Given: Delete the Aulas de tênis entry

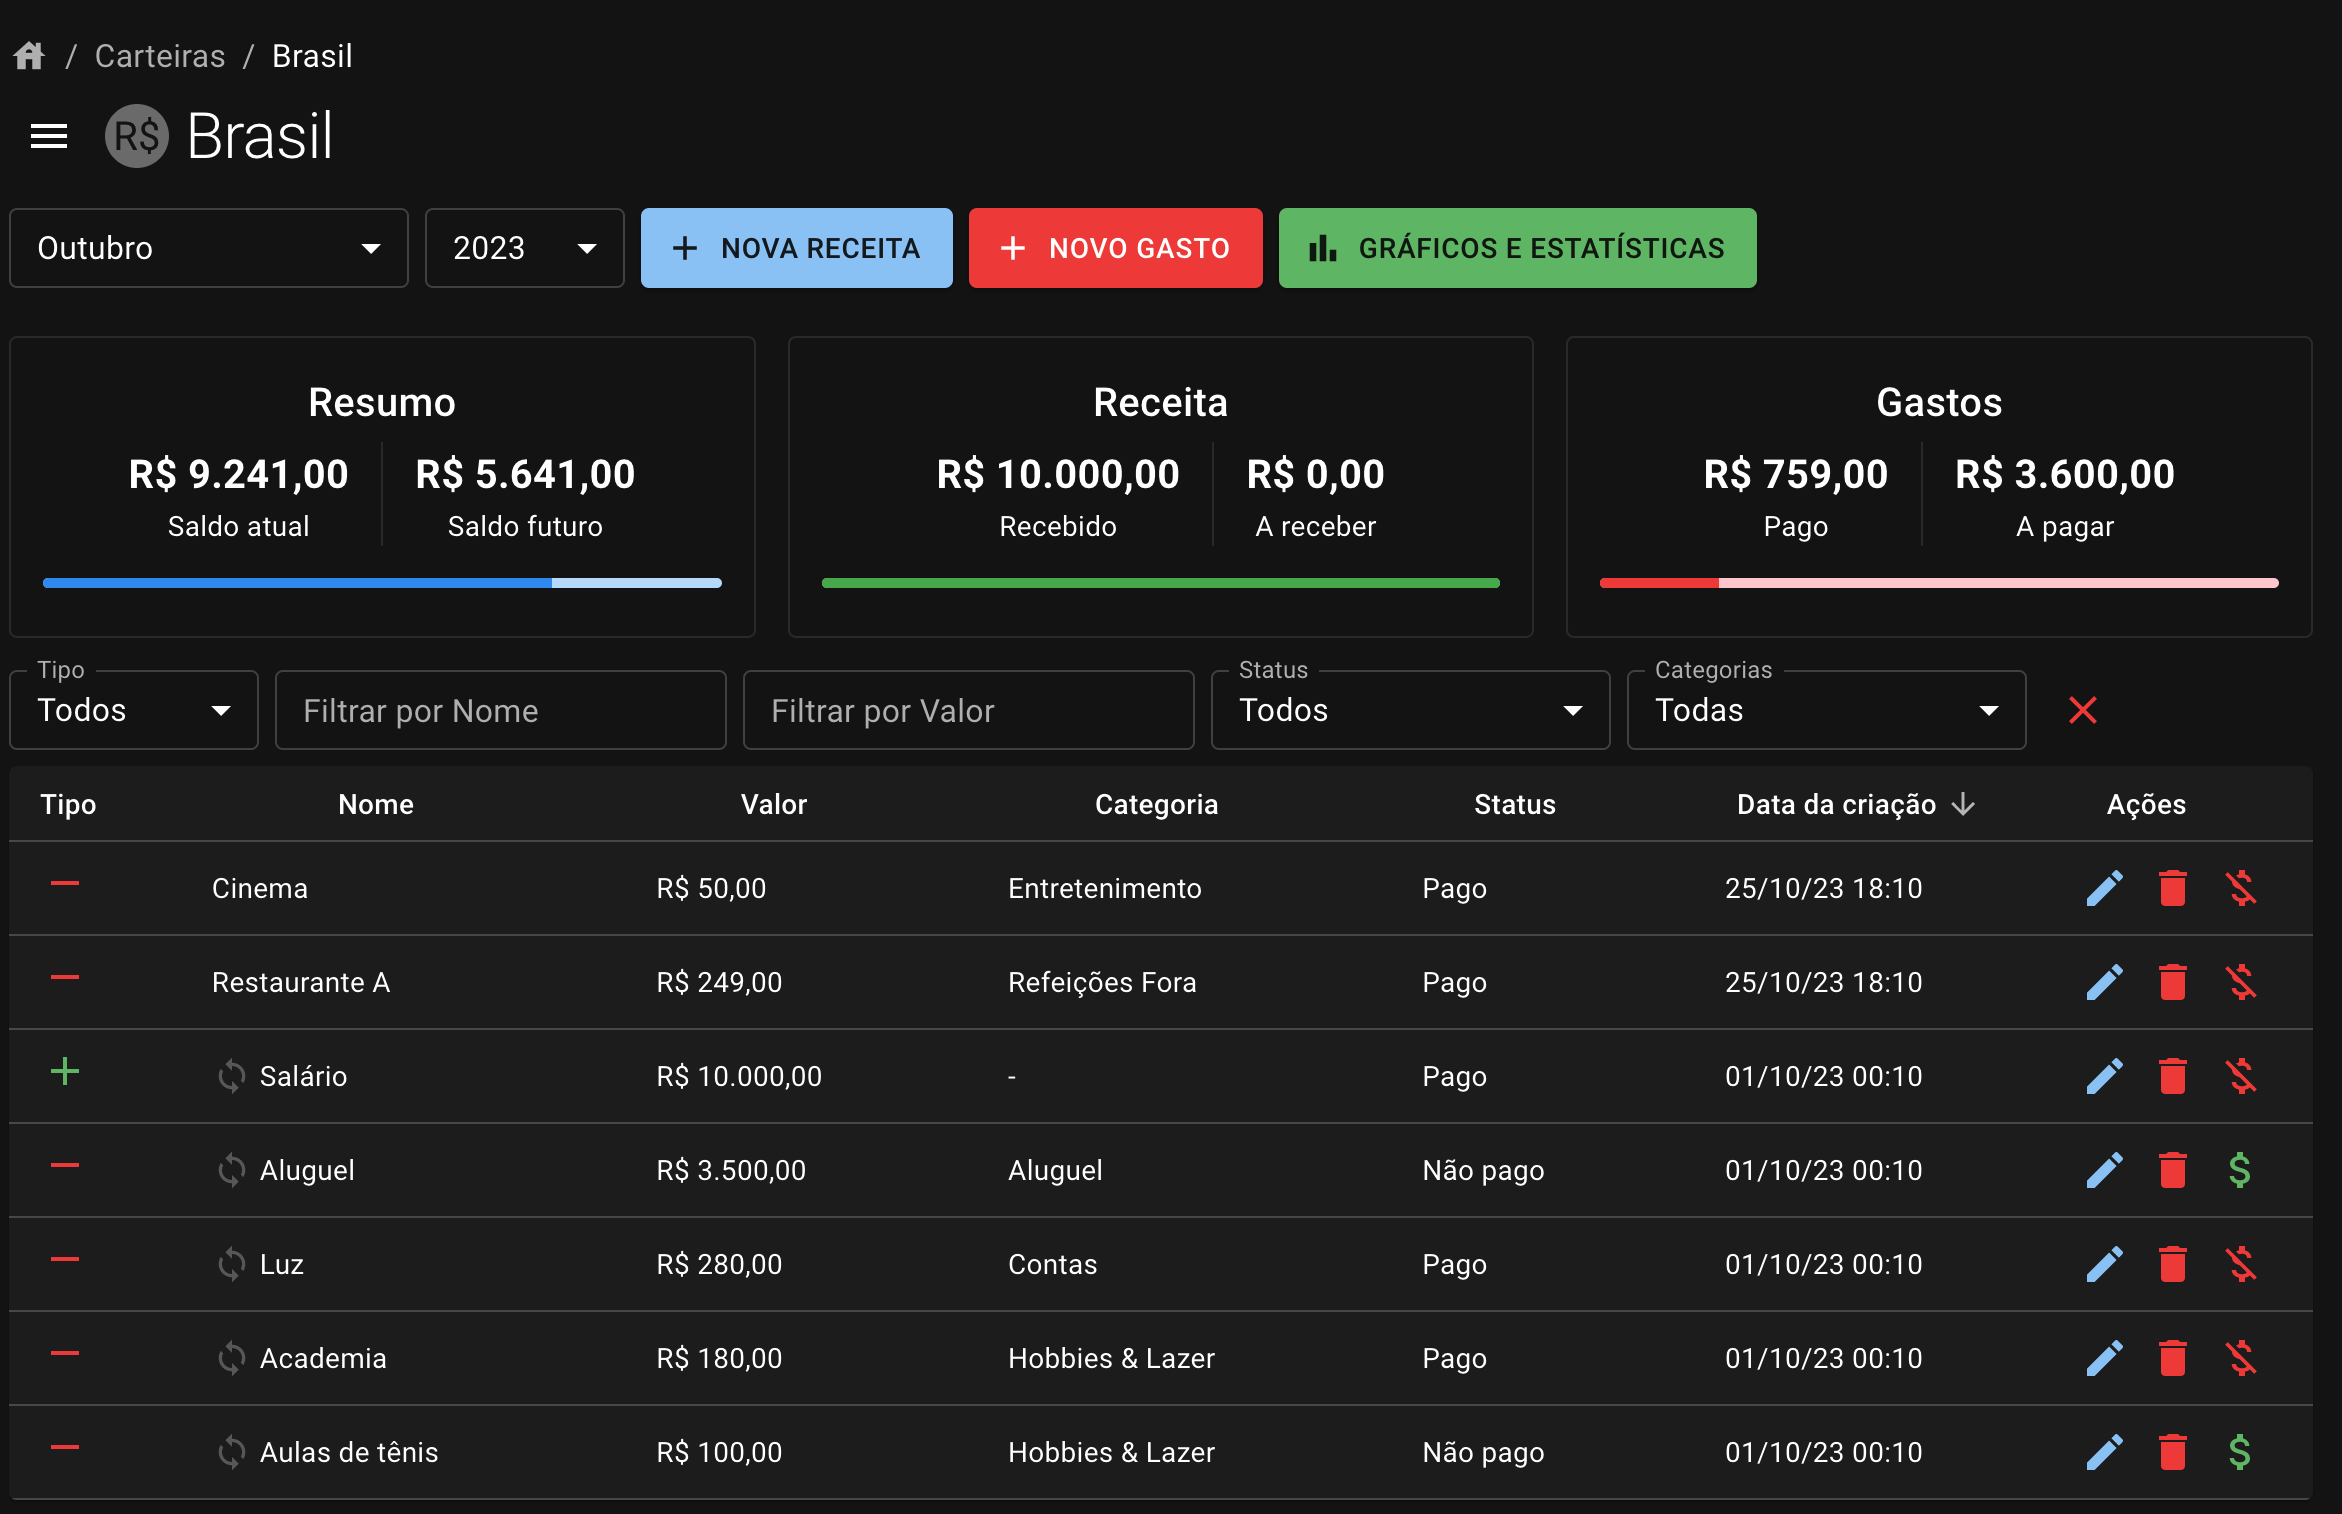Looking at the screenshot, I should point(2172,1452).
